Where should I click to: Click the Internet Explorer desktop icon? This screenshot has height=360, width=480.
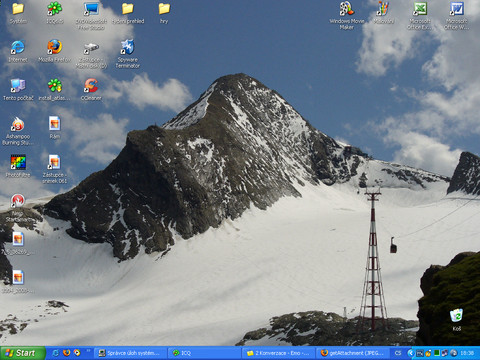[18, 51]
